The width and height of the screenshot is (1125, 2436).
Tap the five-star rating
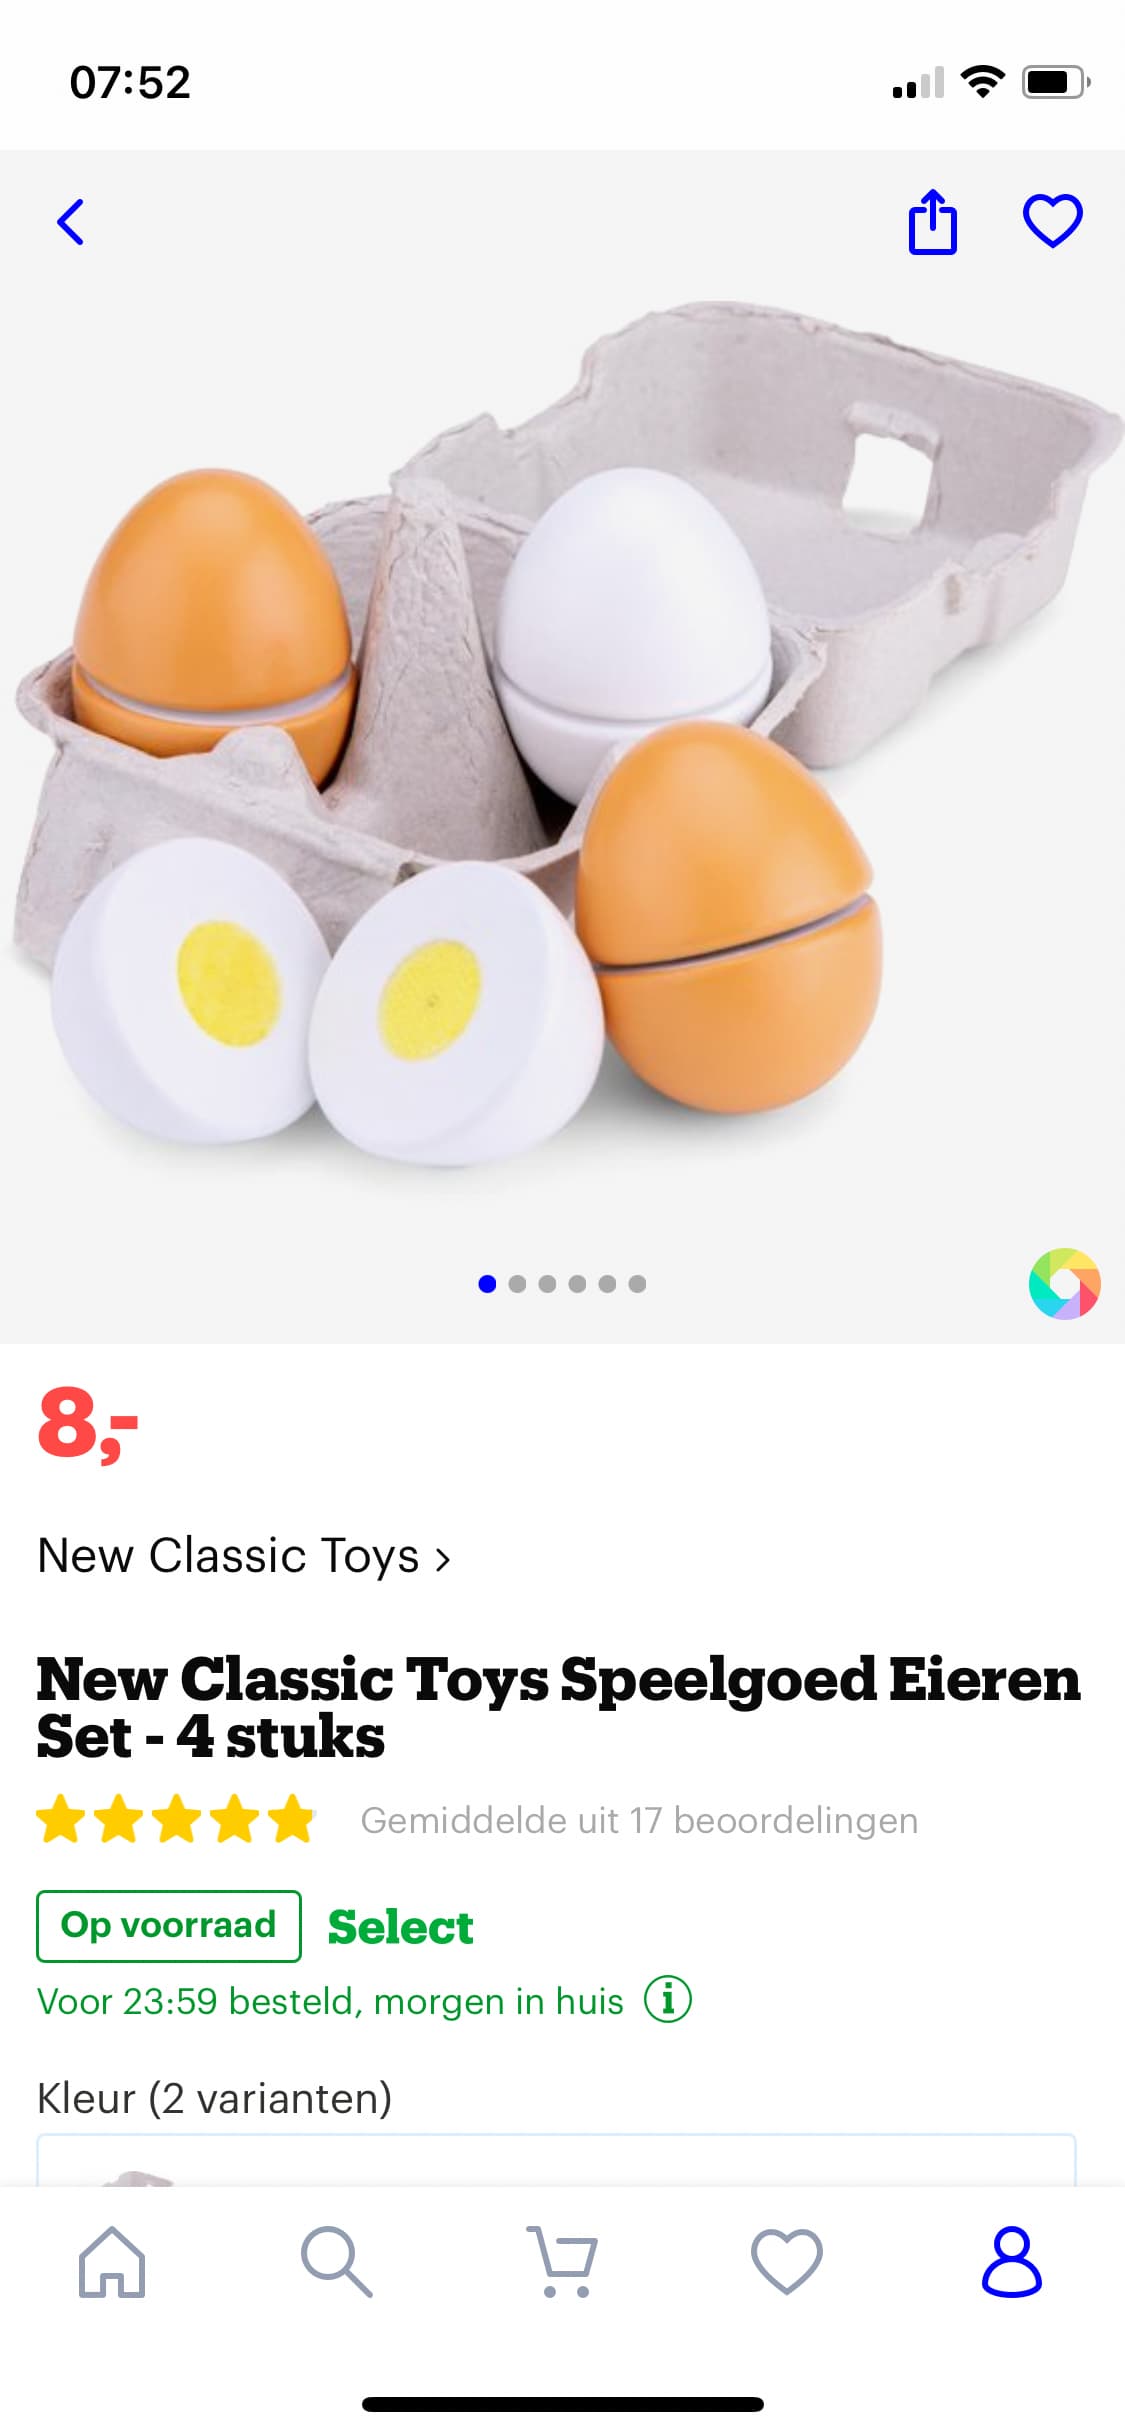pyautogui.click(x=176, y=1820)
